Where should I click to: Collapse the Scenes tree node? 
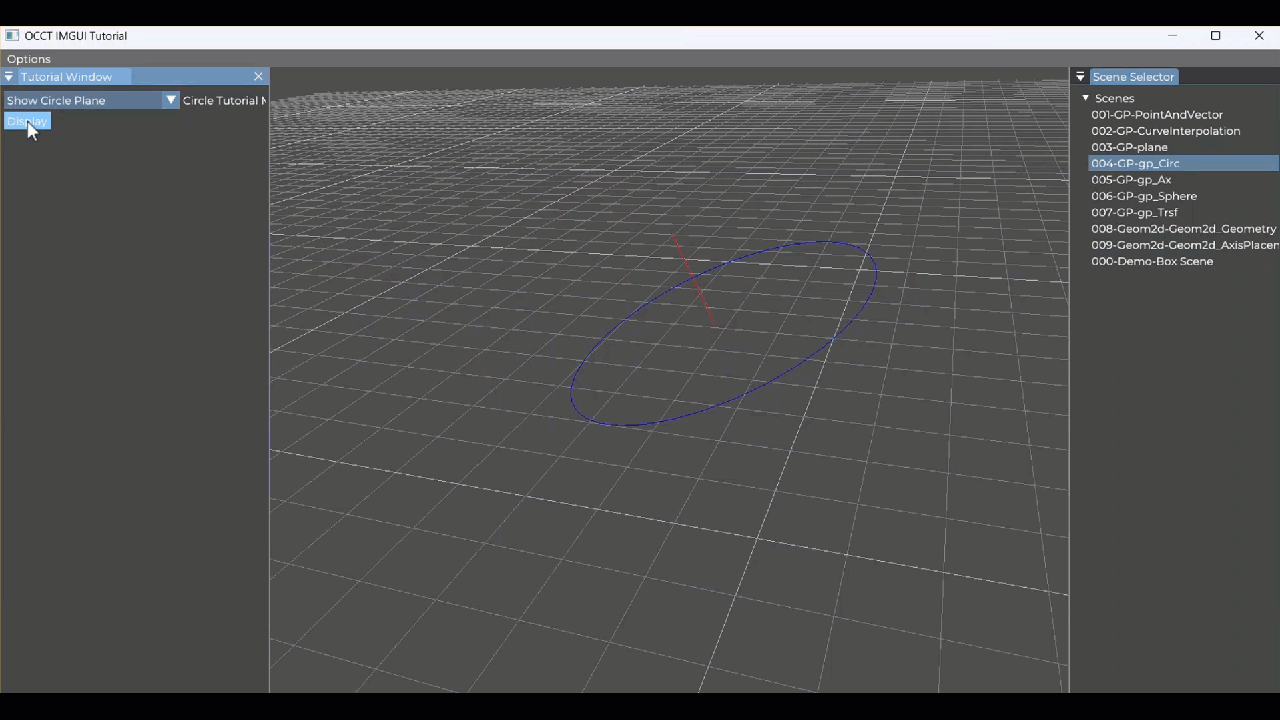click(x=1086, y=98)
